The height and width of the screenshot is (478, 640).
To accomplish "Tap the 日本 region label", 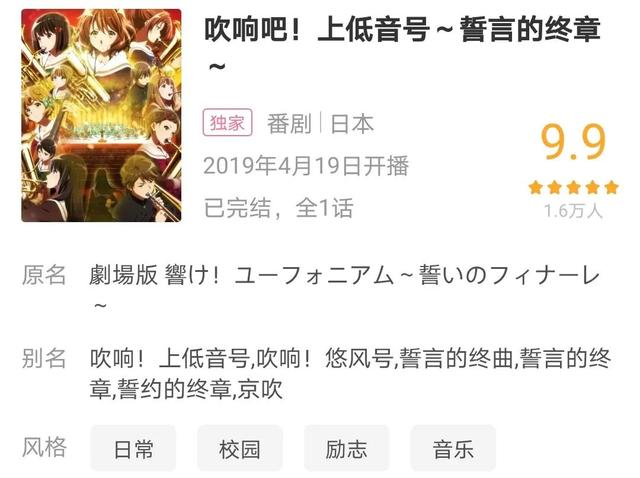I will click(x=352, y=124).
